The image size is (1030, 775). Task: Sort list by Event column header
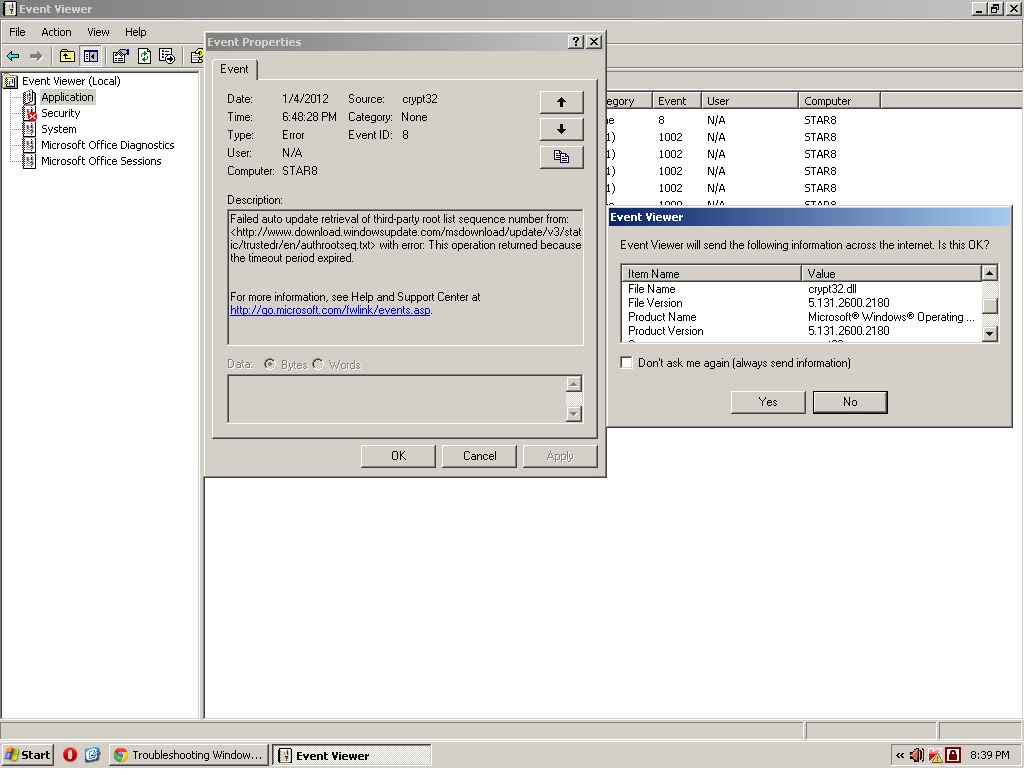pos(677,100)
